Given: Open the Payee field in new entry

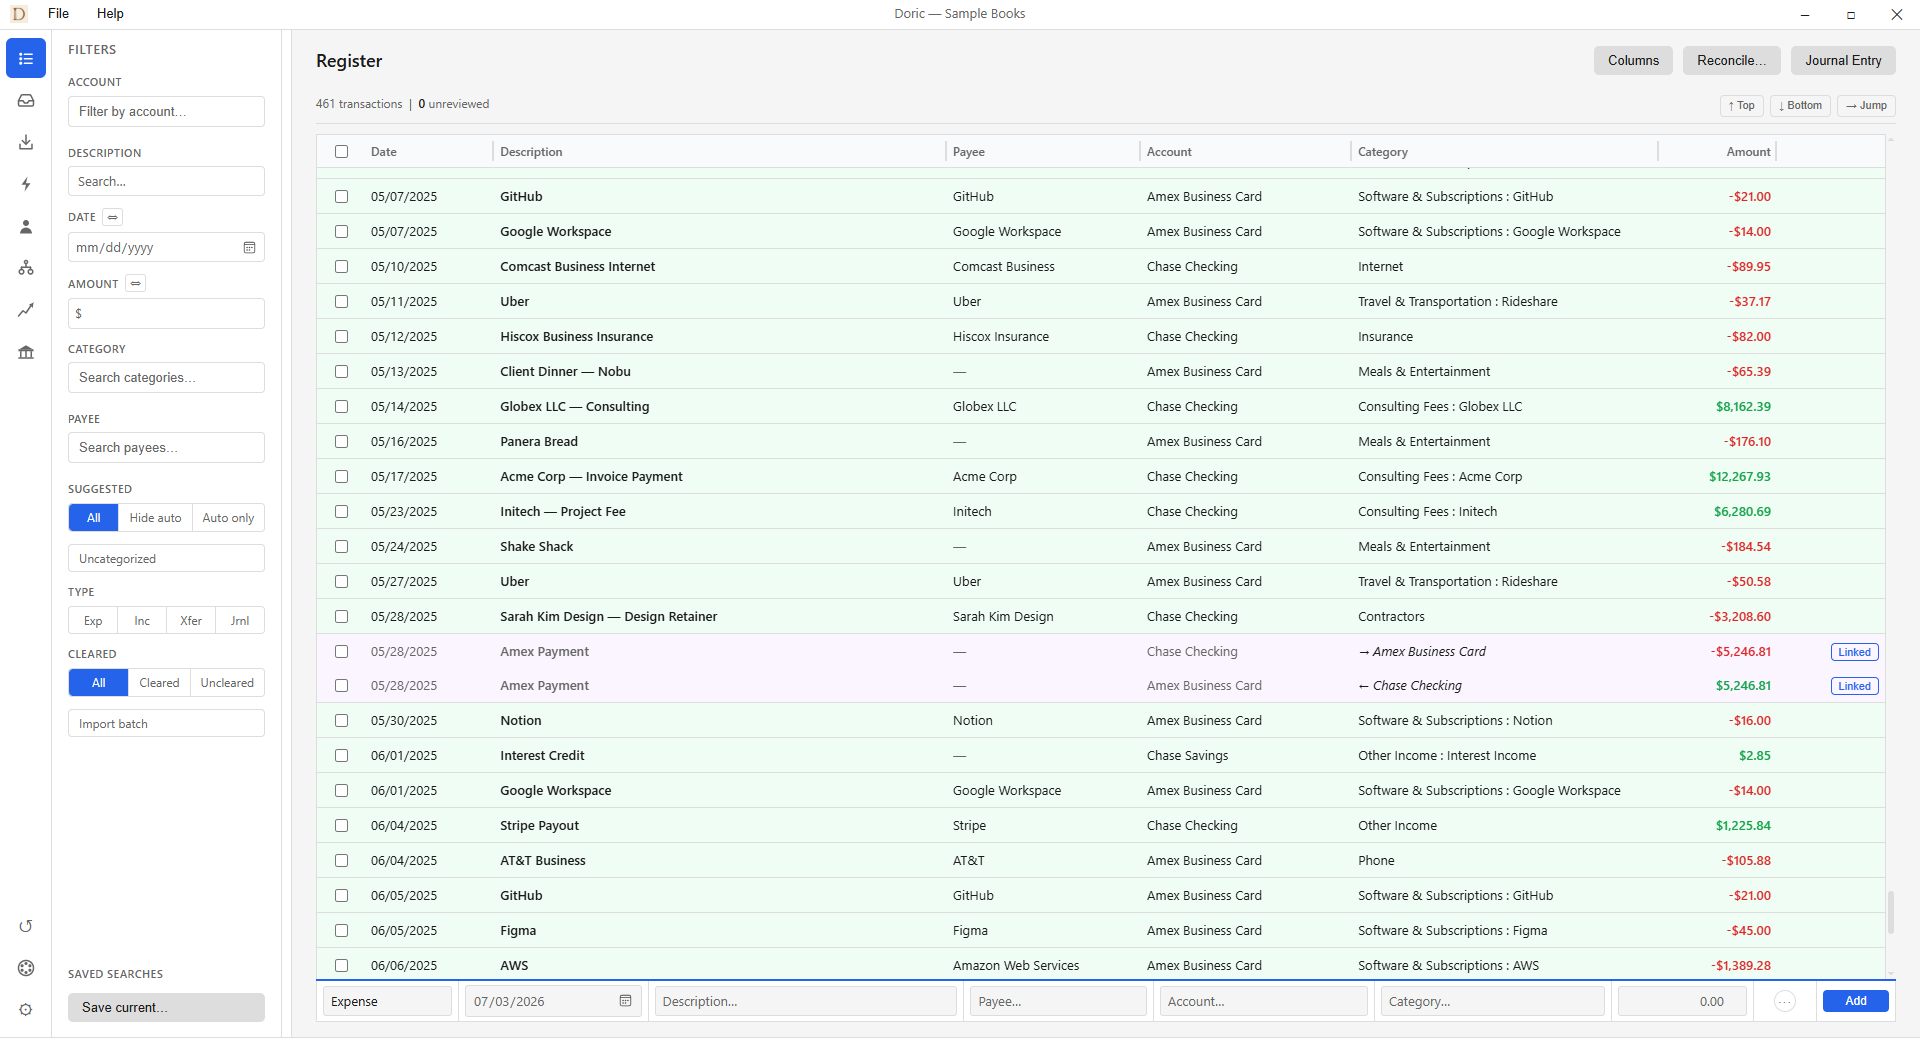Looking at the screenshot, I should click(x=1058, y=1001).
